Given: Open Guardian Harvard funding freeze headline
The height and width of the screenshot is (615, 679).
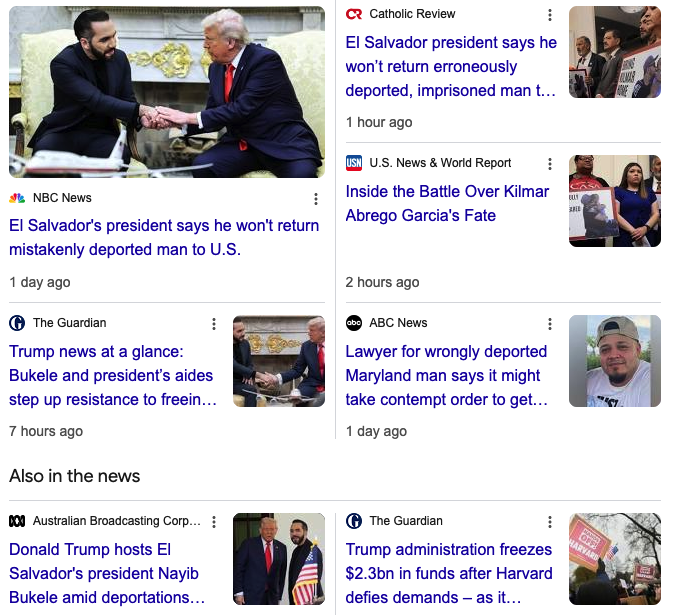Looking at the screenshot, I should [x=449, y=573].
